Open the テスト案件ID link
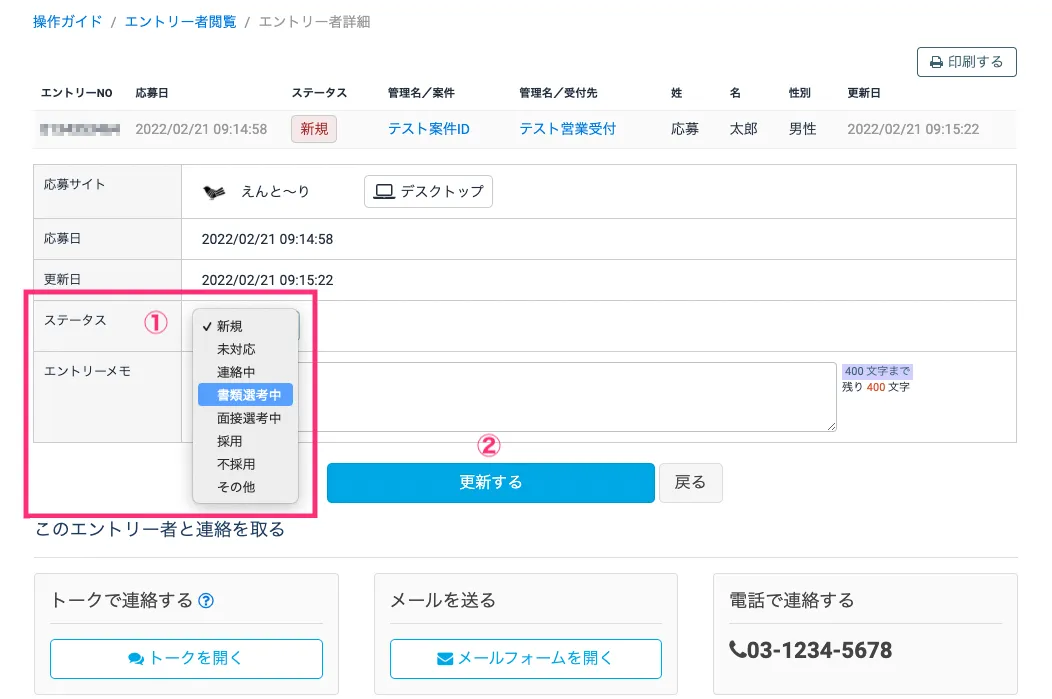Viewport: 1052px width, 699px height. pos(428,129)
